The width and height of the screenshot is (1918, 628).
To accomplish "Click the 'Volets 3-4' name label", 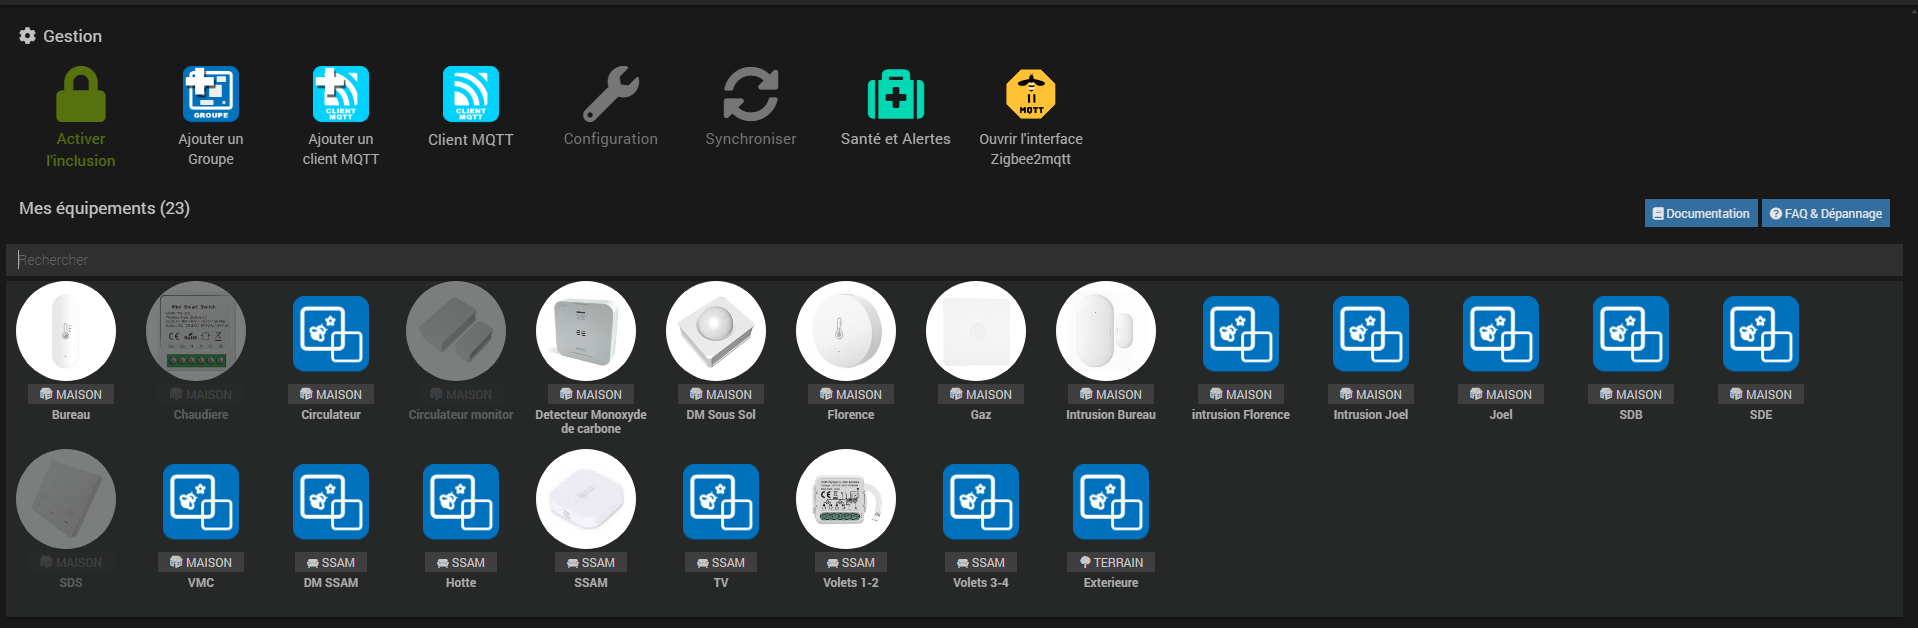I will [x=981, y=583].
